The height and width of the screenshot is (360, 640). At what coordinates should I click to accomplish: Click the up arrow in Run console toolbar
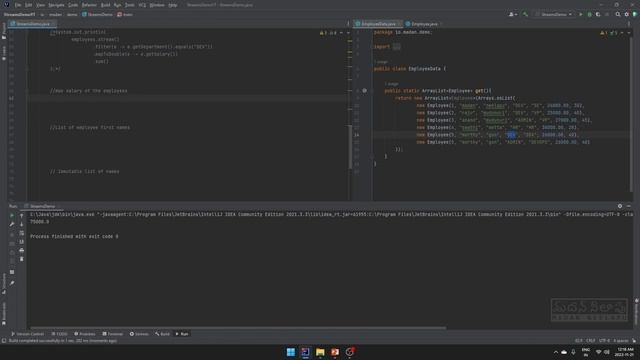(22, 216)
